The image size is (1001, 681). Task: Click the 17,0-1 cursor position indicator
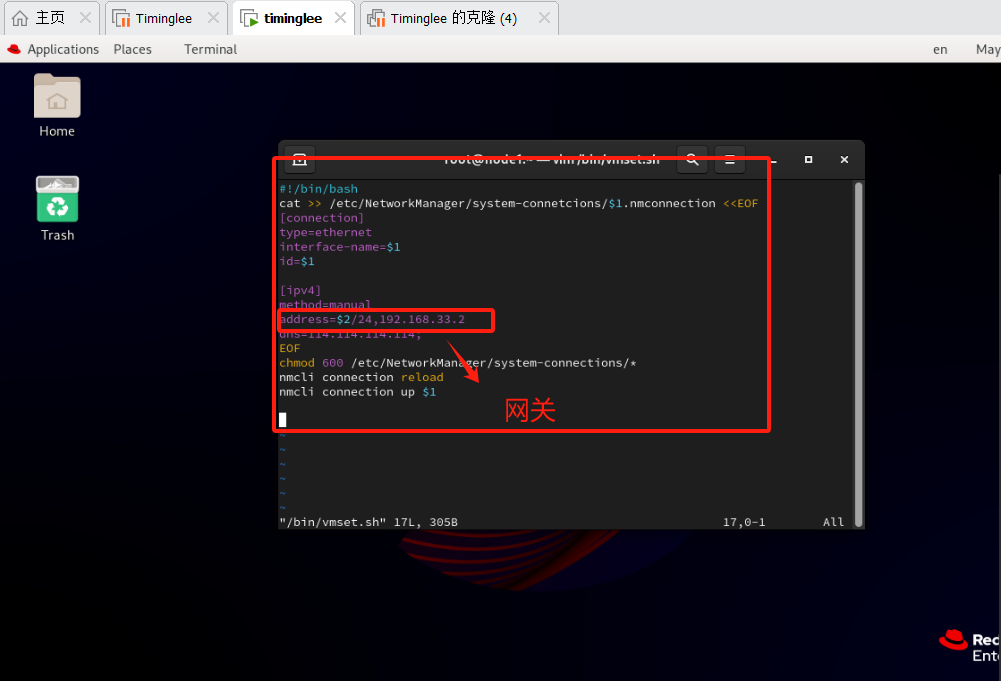744,522
